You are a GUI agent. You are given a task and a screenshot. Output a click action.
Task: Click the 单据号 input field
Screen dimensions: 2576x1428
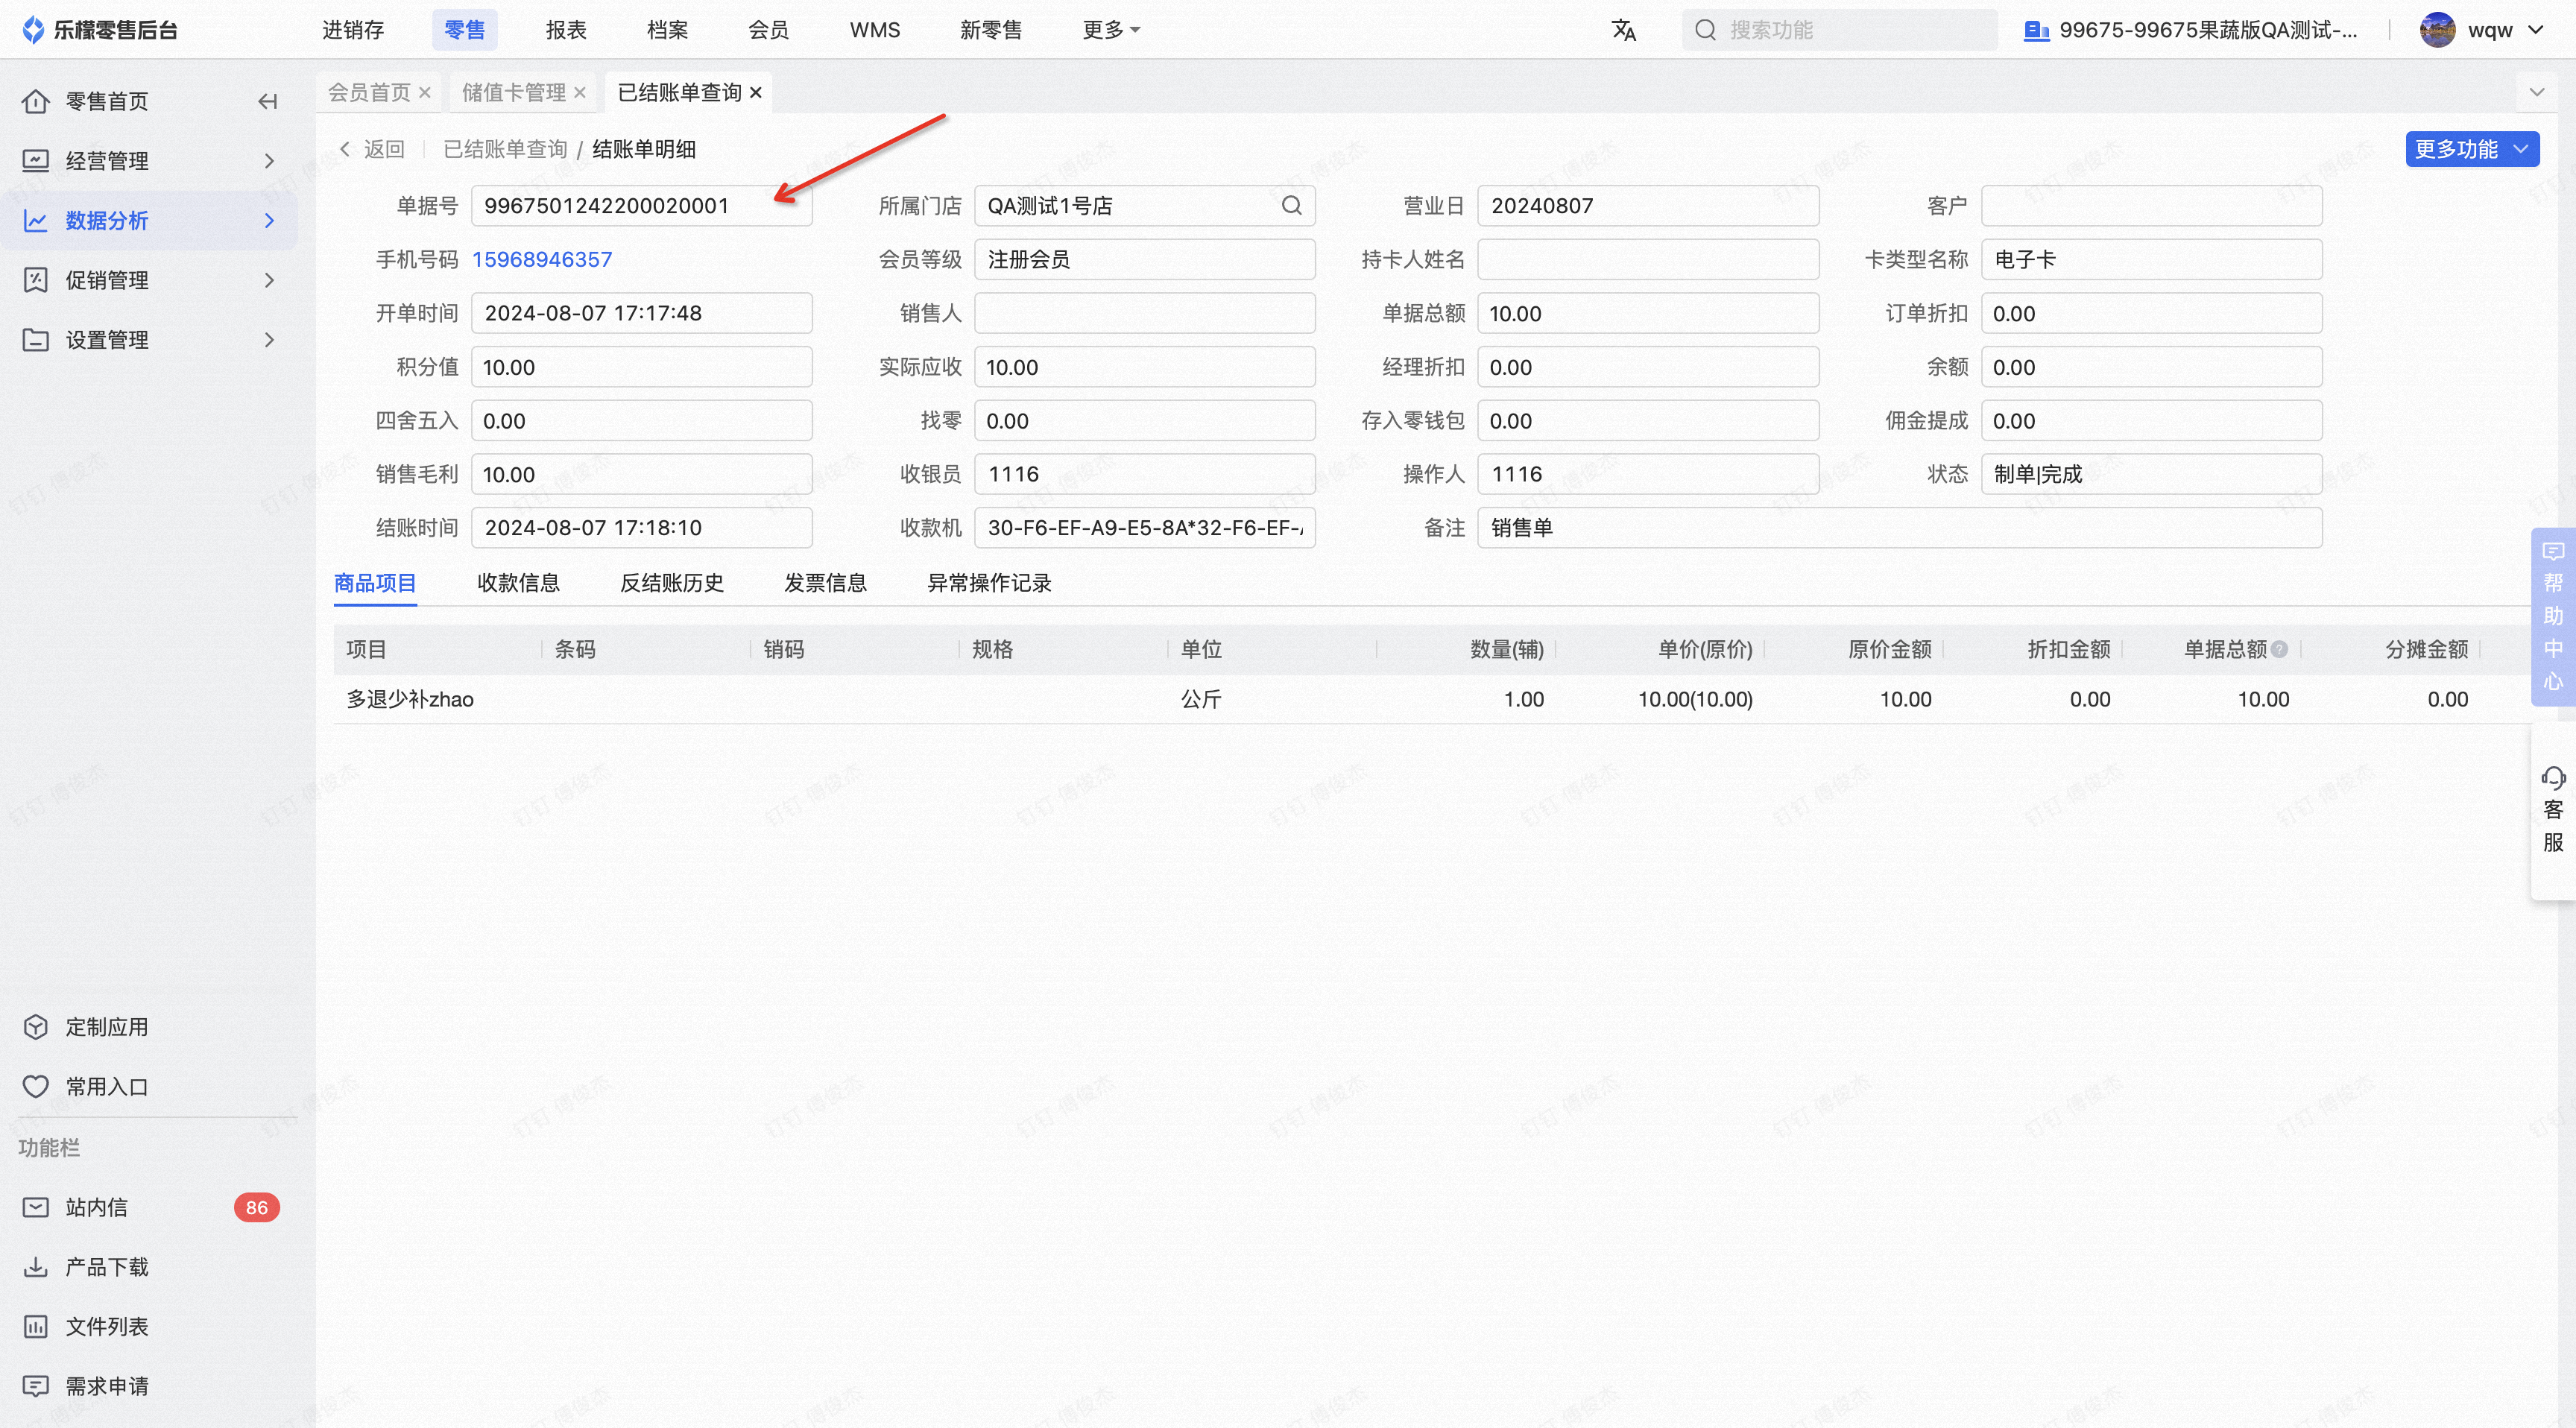coord(641,206)
